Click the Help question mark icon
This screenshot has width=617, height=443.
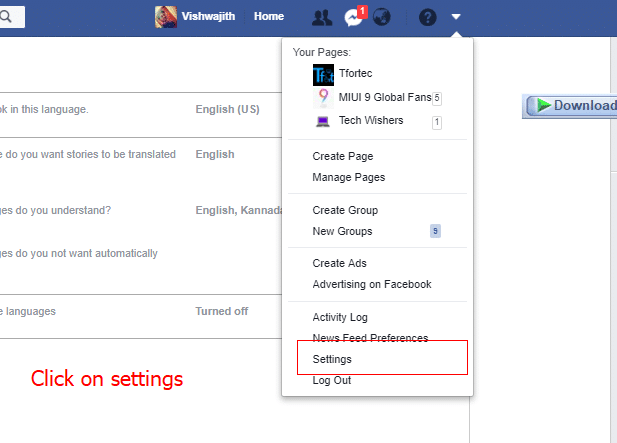pyautogui.click(x=427, y=17)
